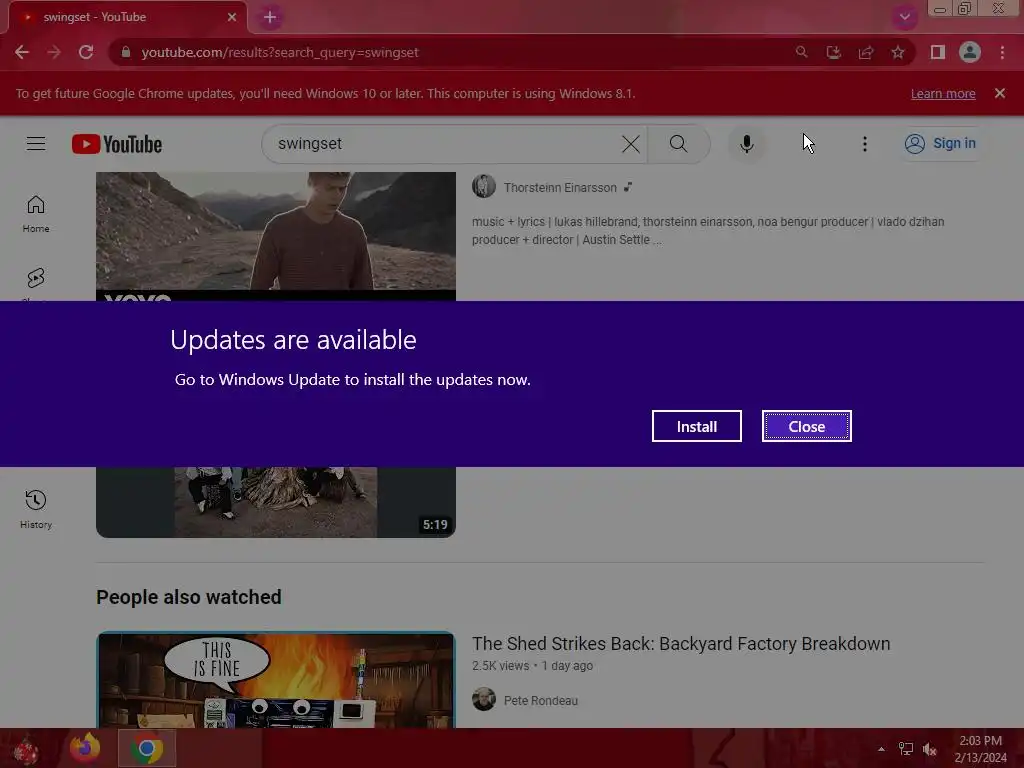Click the address bar zoom magnifier icon

(801, 52)
